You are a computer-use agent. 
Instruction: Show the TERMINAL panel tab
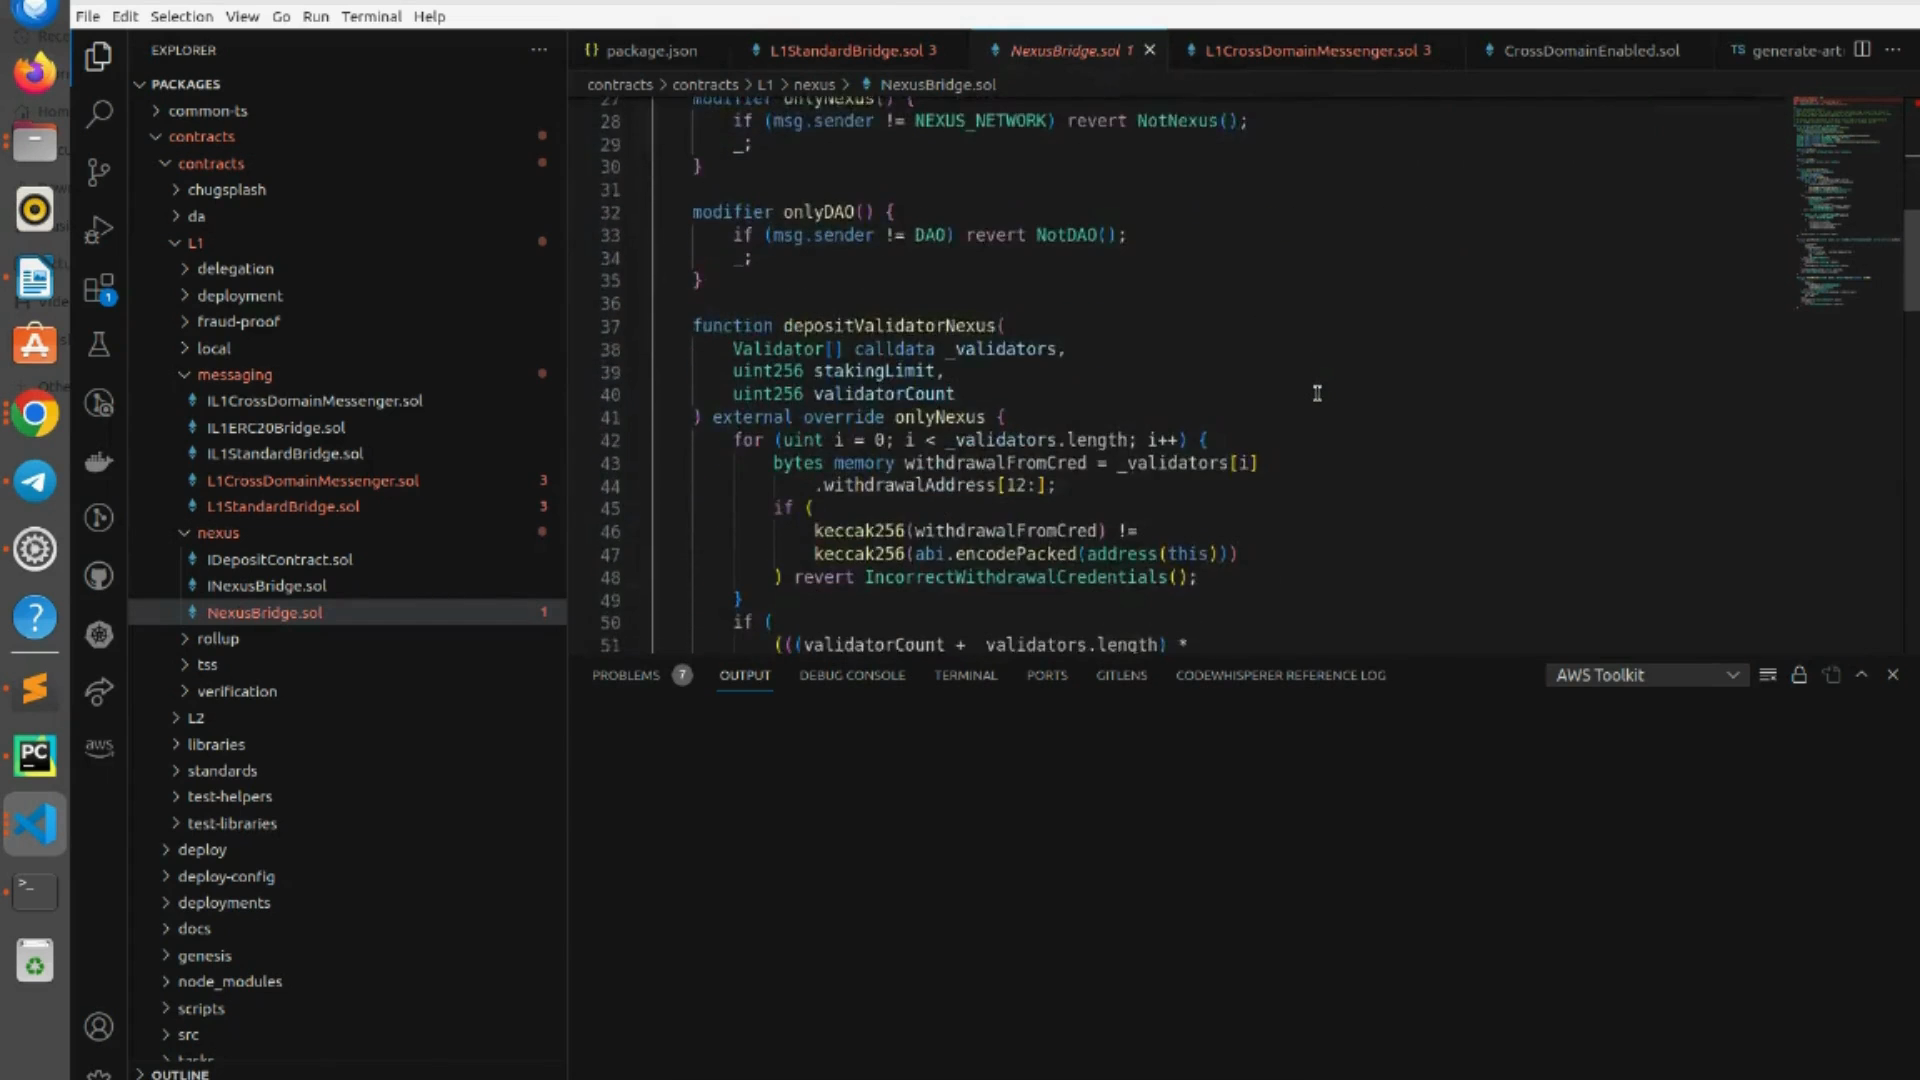965,675
